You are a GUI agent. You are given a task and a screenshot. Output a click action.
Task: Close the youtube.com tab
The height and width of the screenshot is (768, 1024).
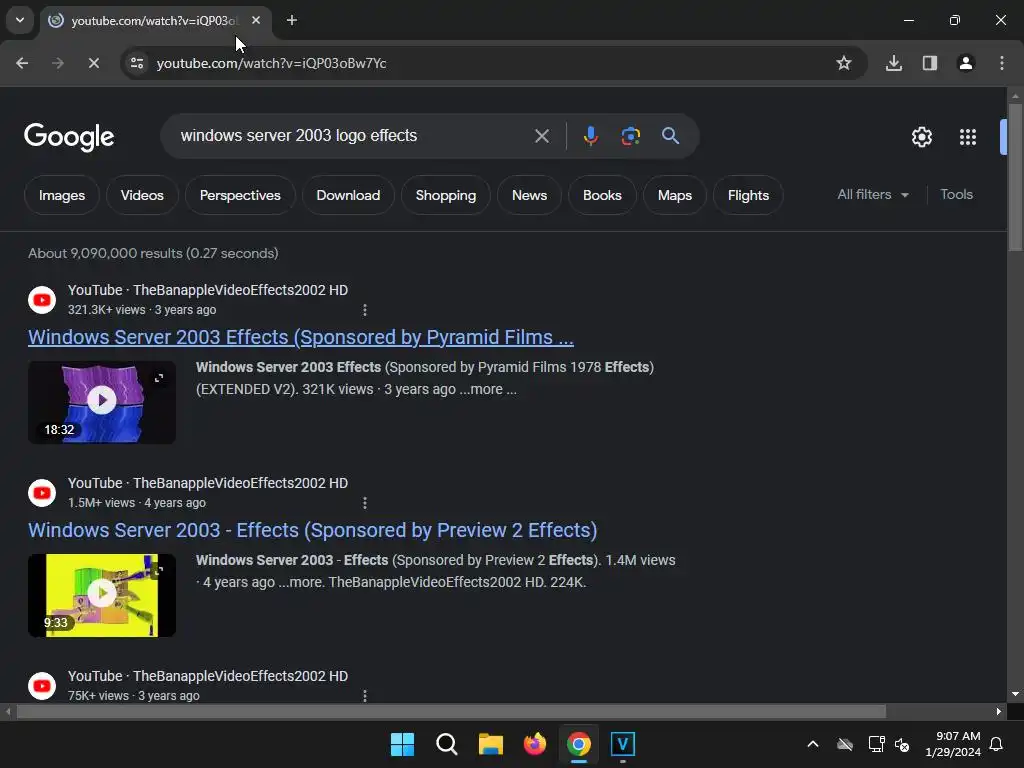256,20
